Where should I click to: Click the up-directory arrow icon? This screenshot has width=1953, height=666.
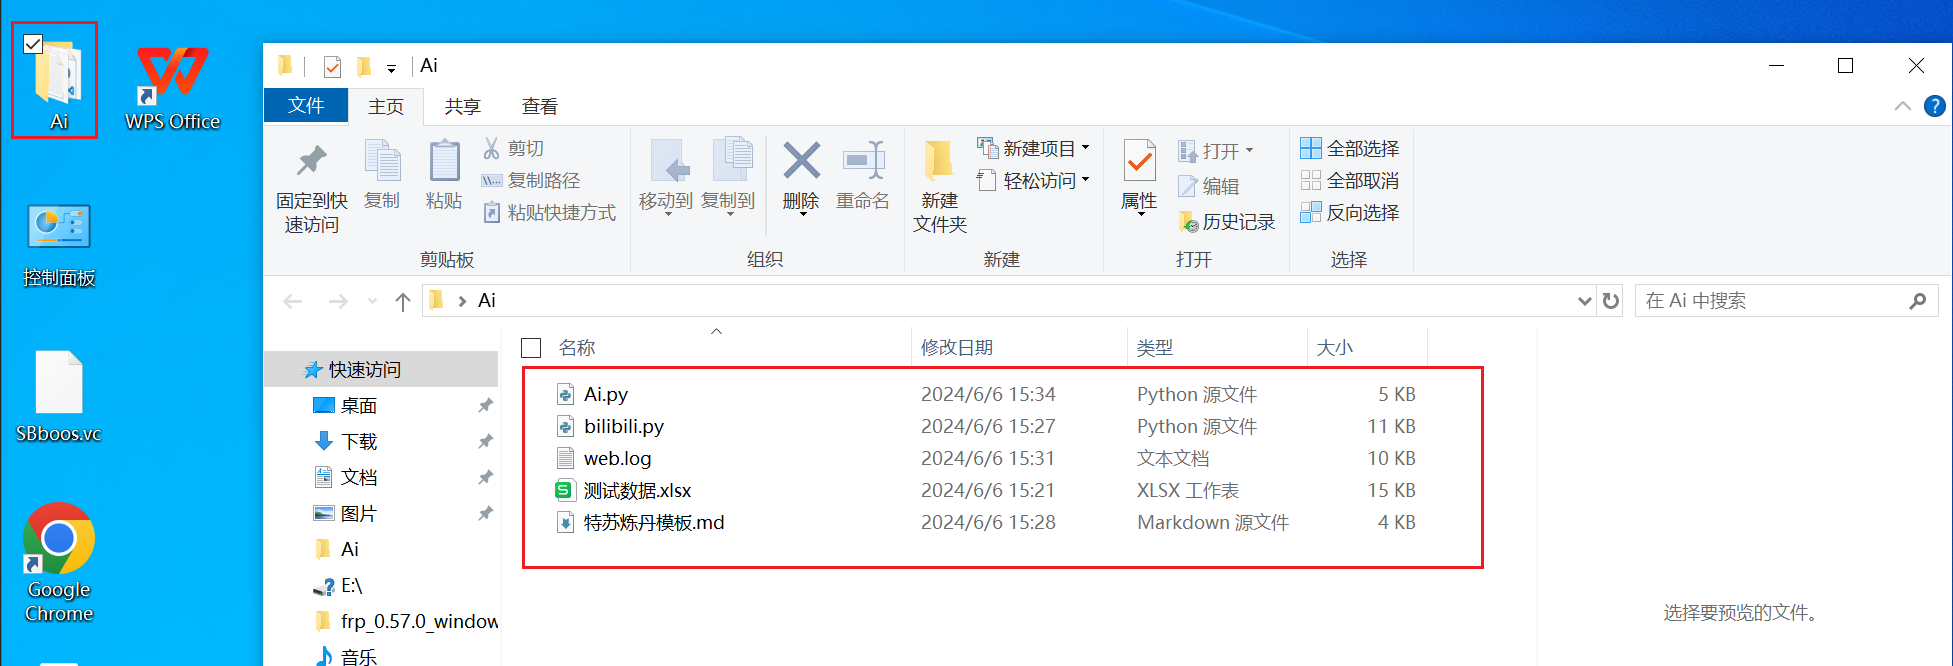tap(402, 302)
